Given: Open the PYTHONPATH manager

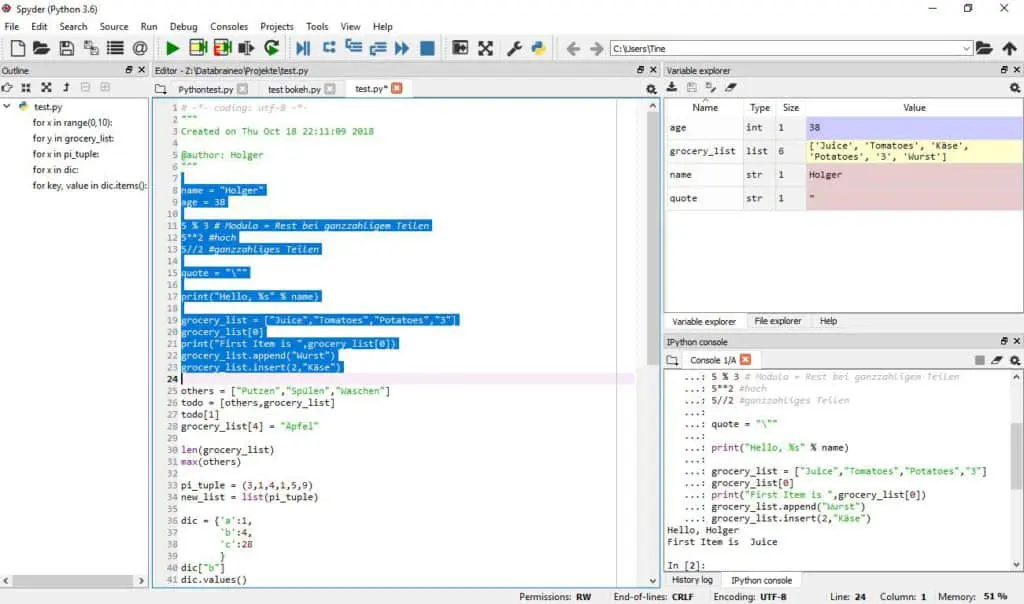Looking at the screenshot, I should (538, 48).
